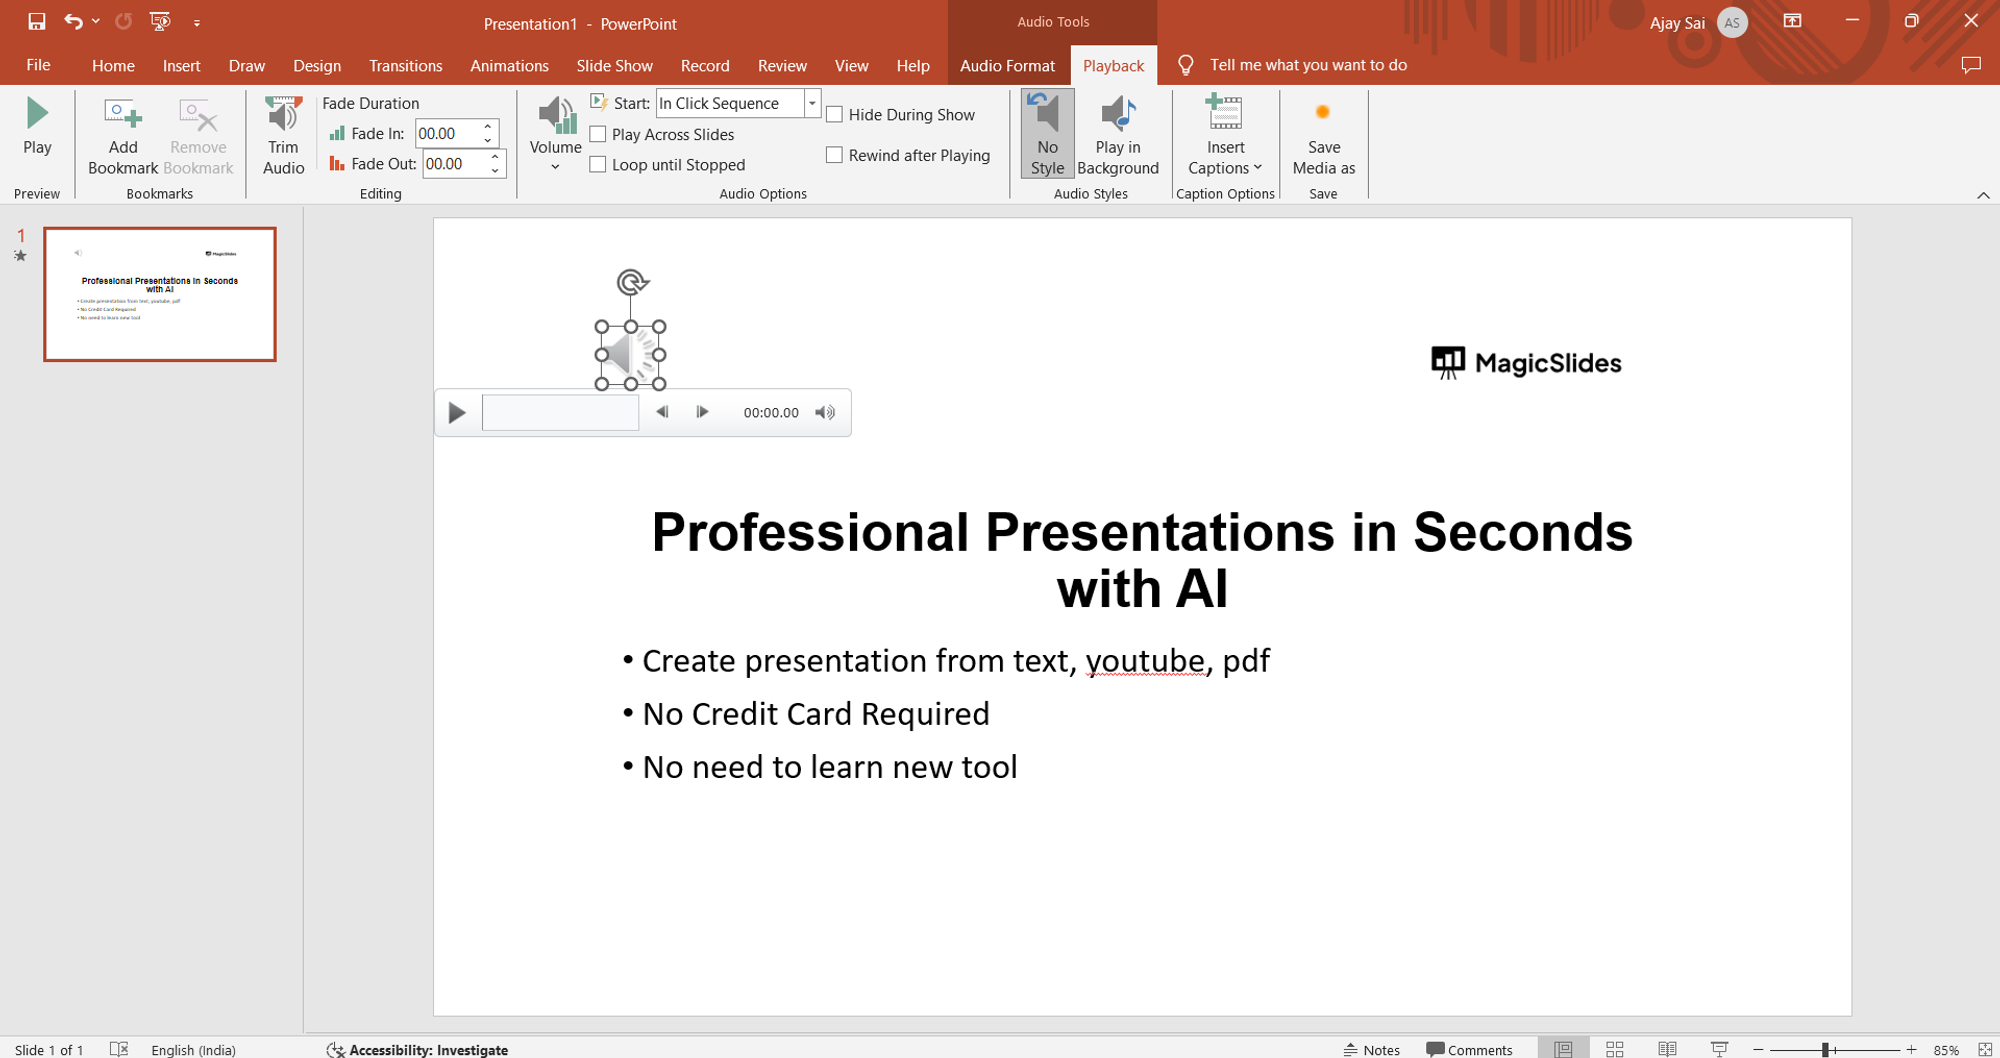
Task: Tick Rewind after Playing checkbox
Action: [834, 155]
